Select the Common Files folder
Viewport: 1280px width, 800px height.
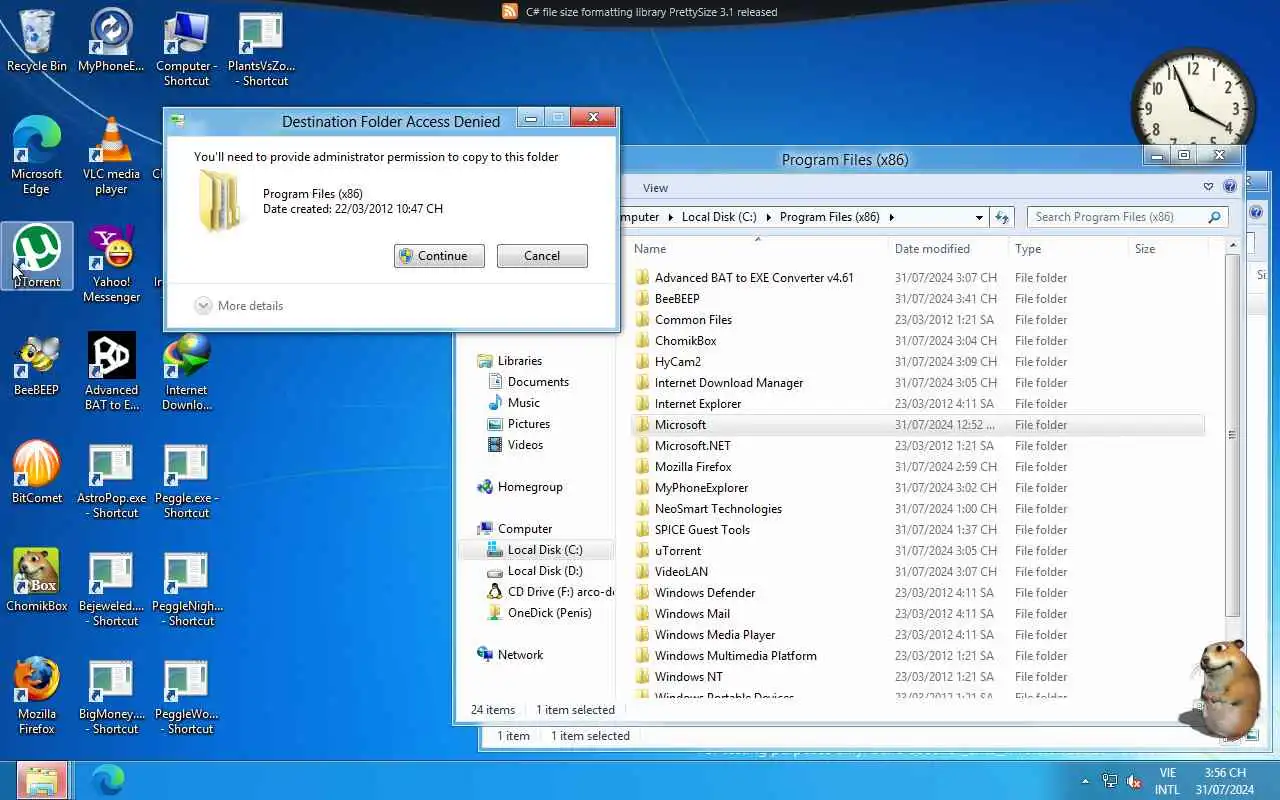pyautogui.click(x=693, y=320)
